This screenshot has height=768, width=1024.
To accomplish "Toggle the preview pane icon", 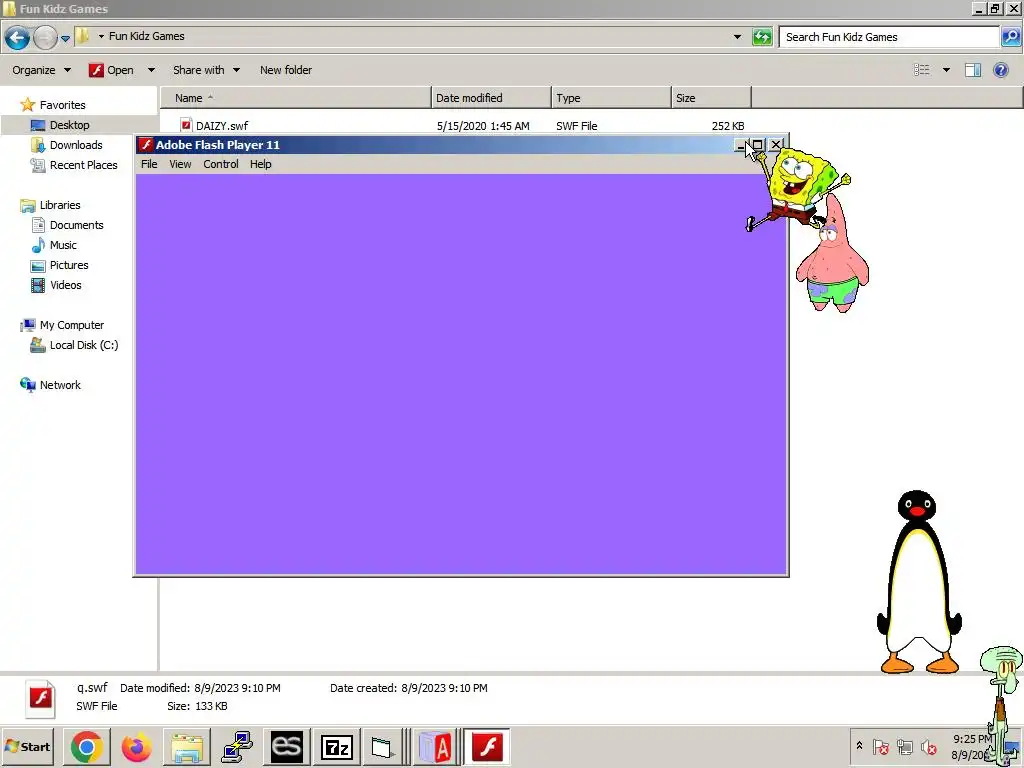I will pos(973,70).
